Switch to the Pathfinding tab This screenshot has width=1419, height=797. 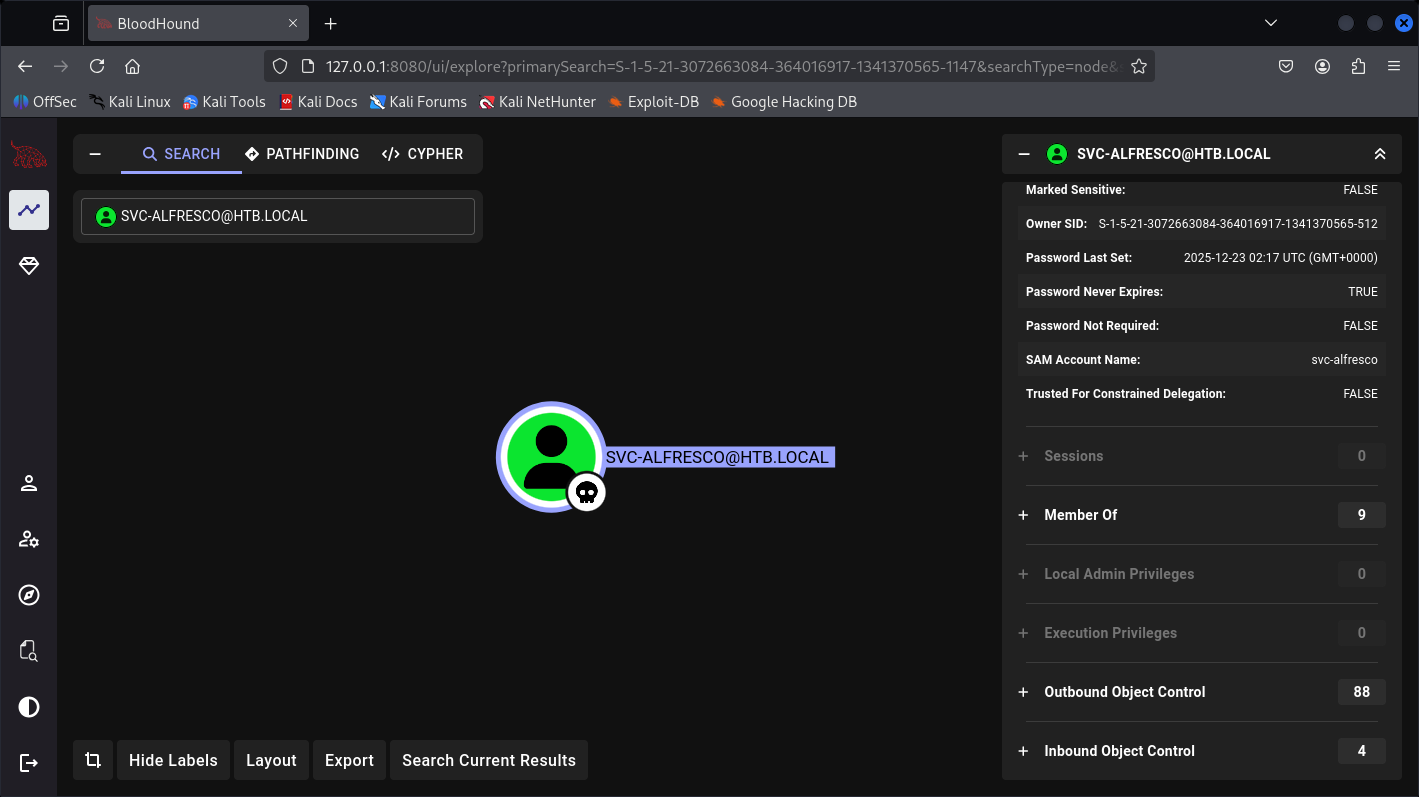(302, 154)
